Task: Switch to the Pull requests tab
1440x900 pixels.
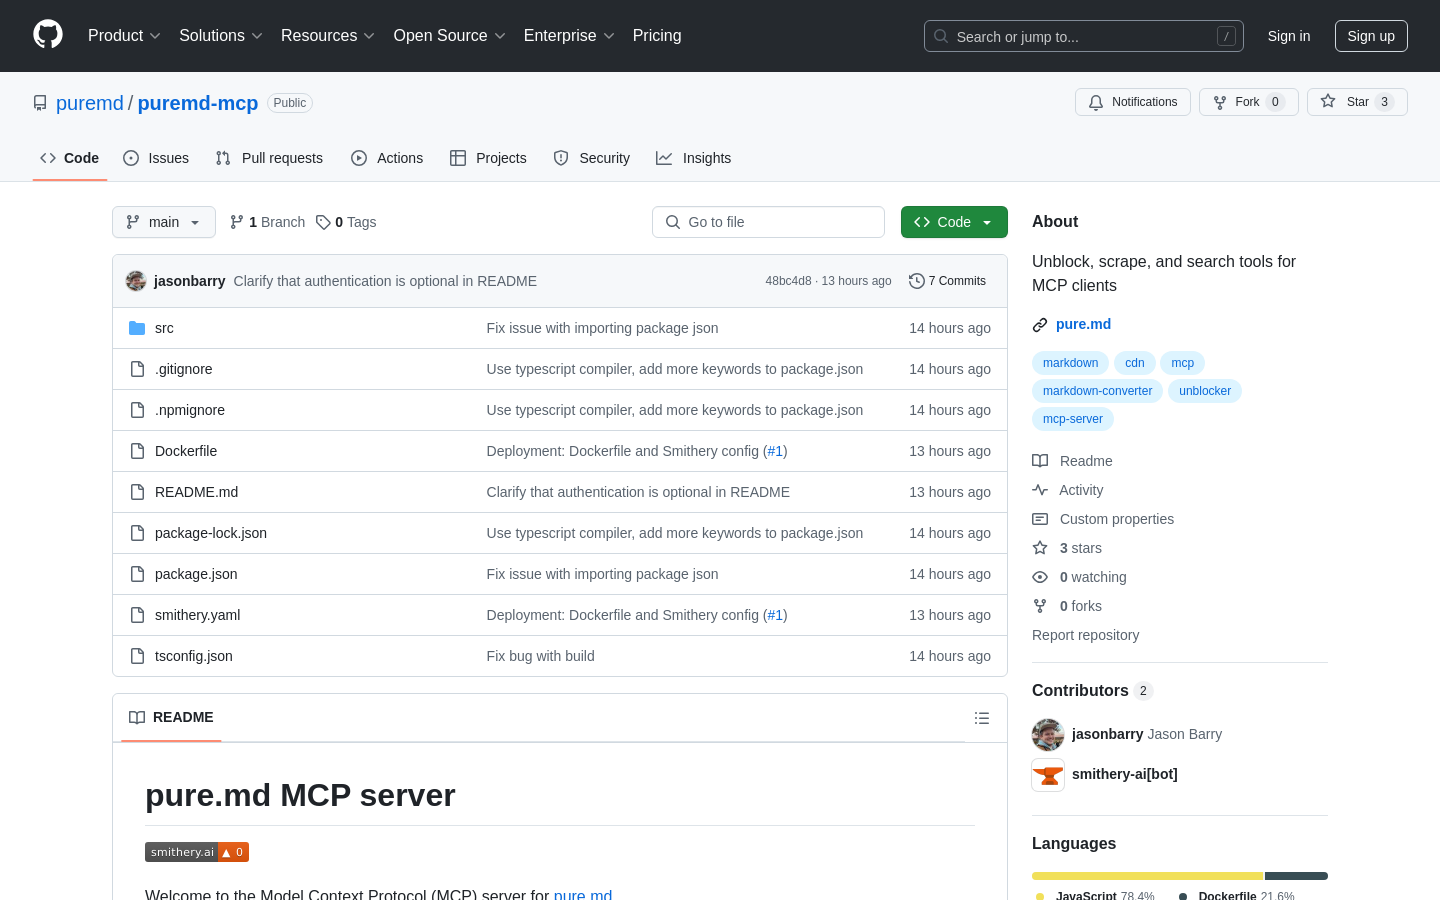Action: pos(269,158)
